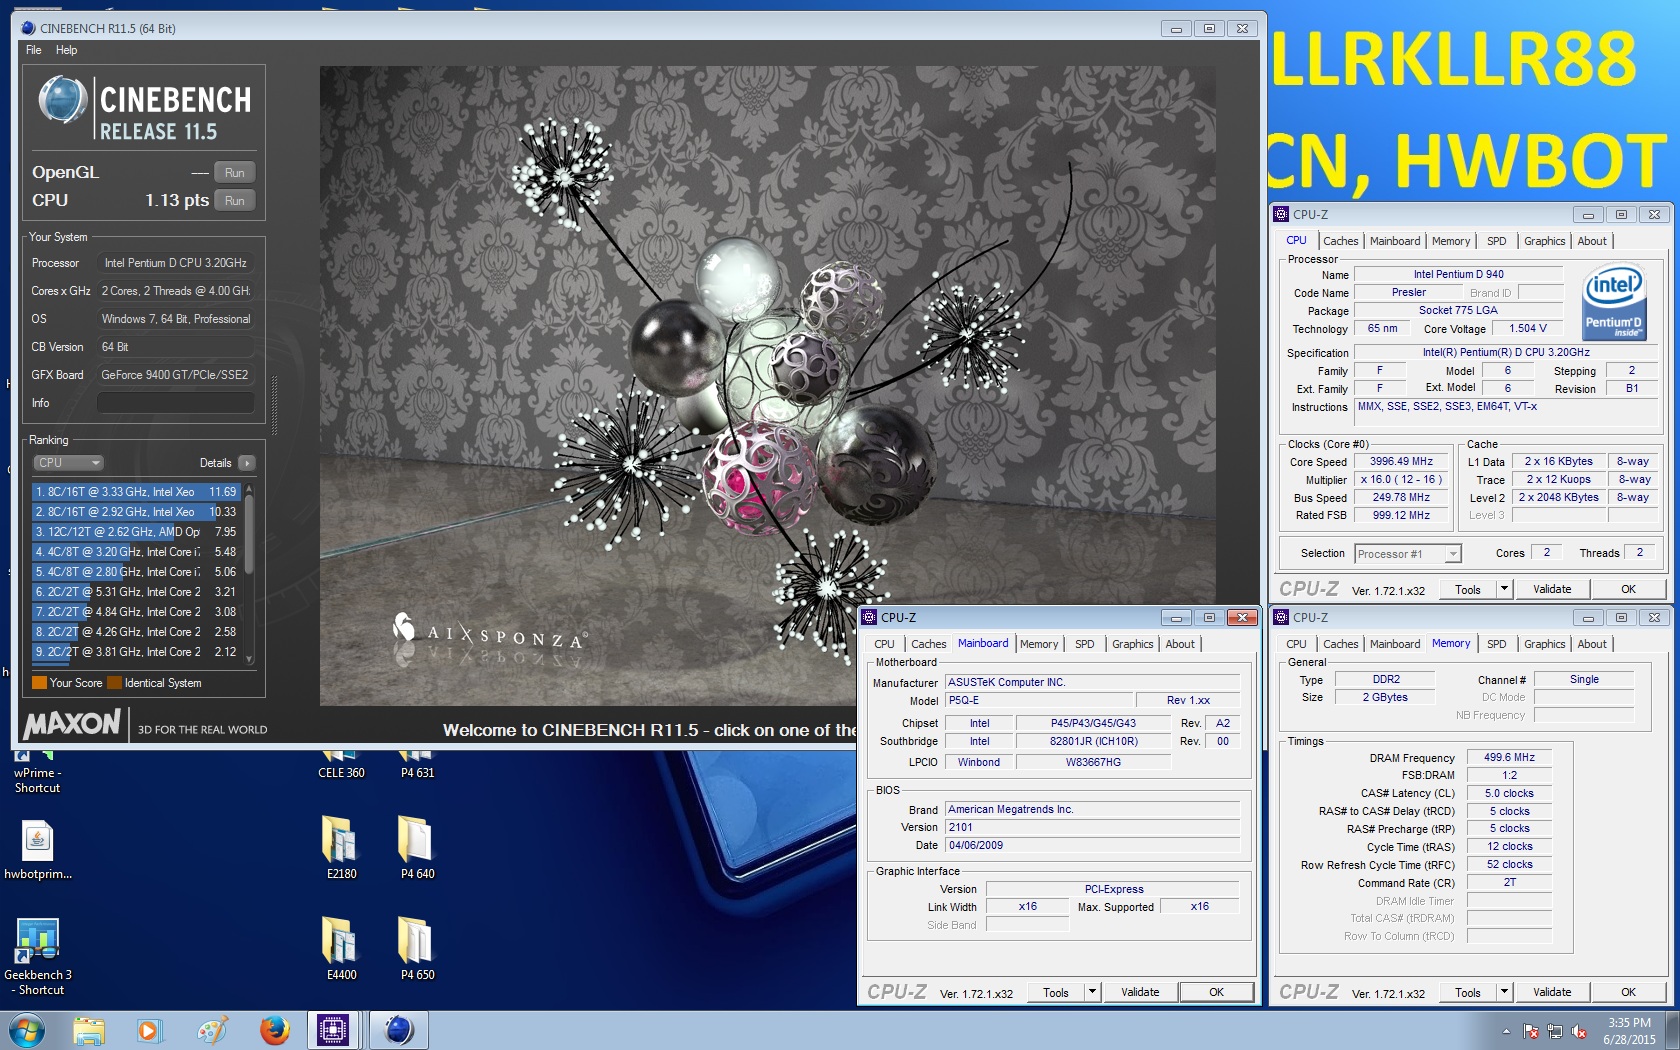Screen dimensions: 1680x1050
Task: Open the E4400 folder on desktop
Action: [x=341, y=948]
